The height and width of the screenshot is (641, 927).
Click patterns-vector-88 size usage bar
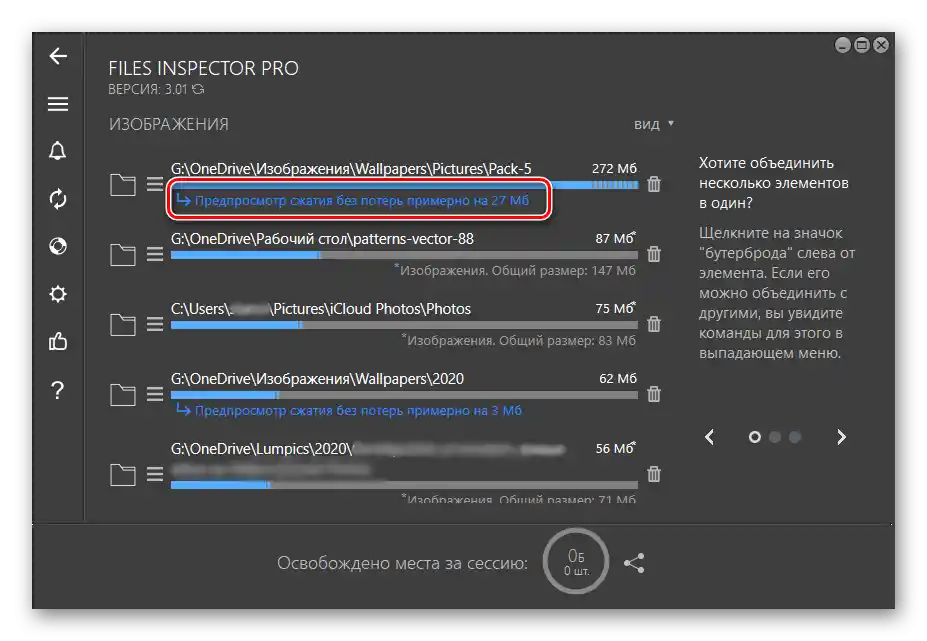pyautogui.click(x=404, y=255)
